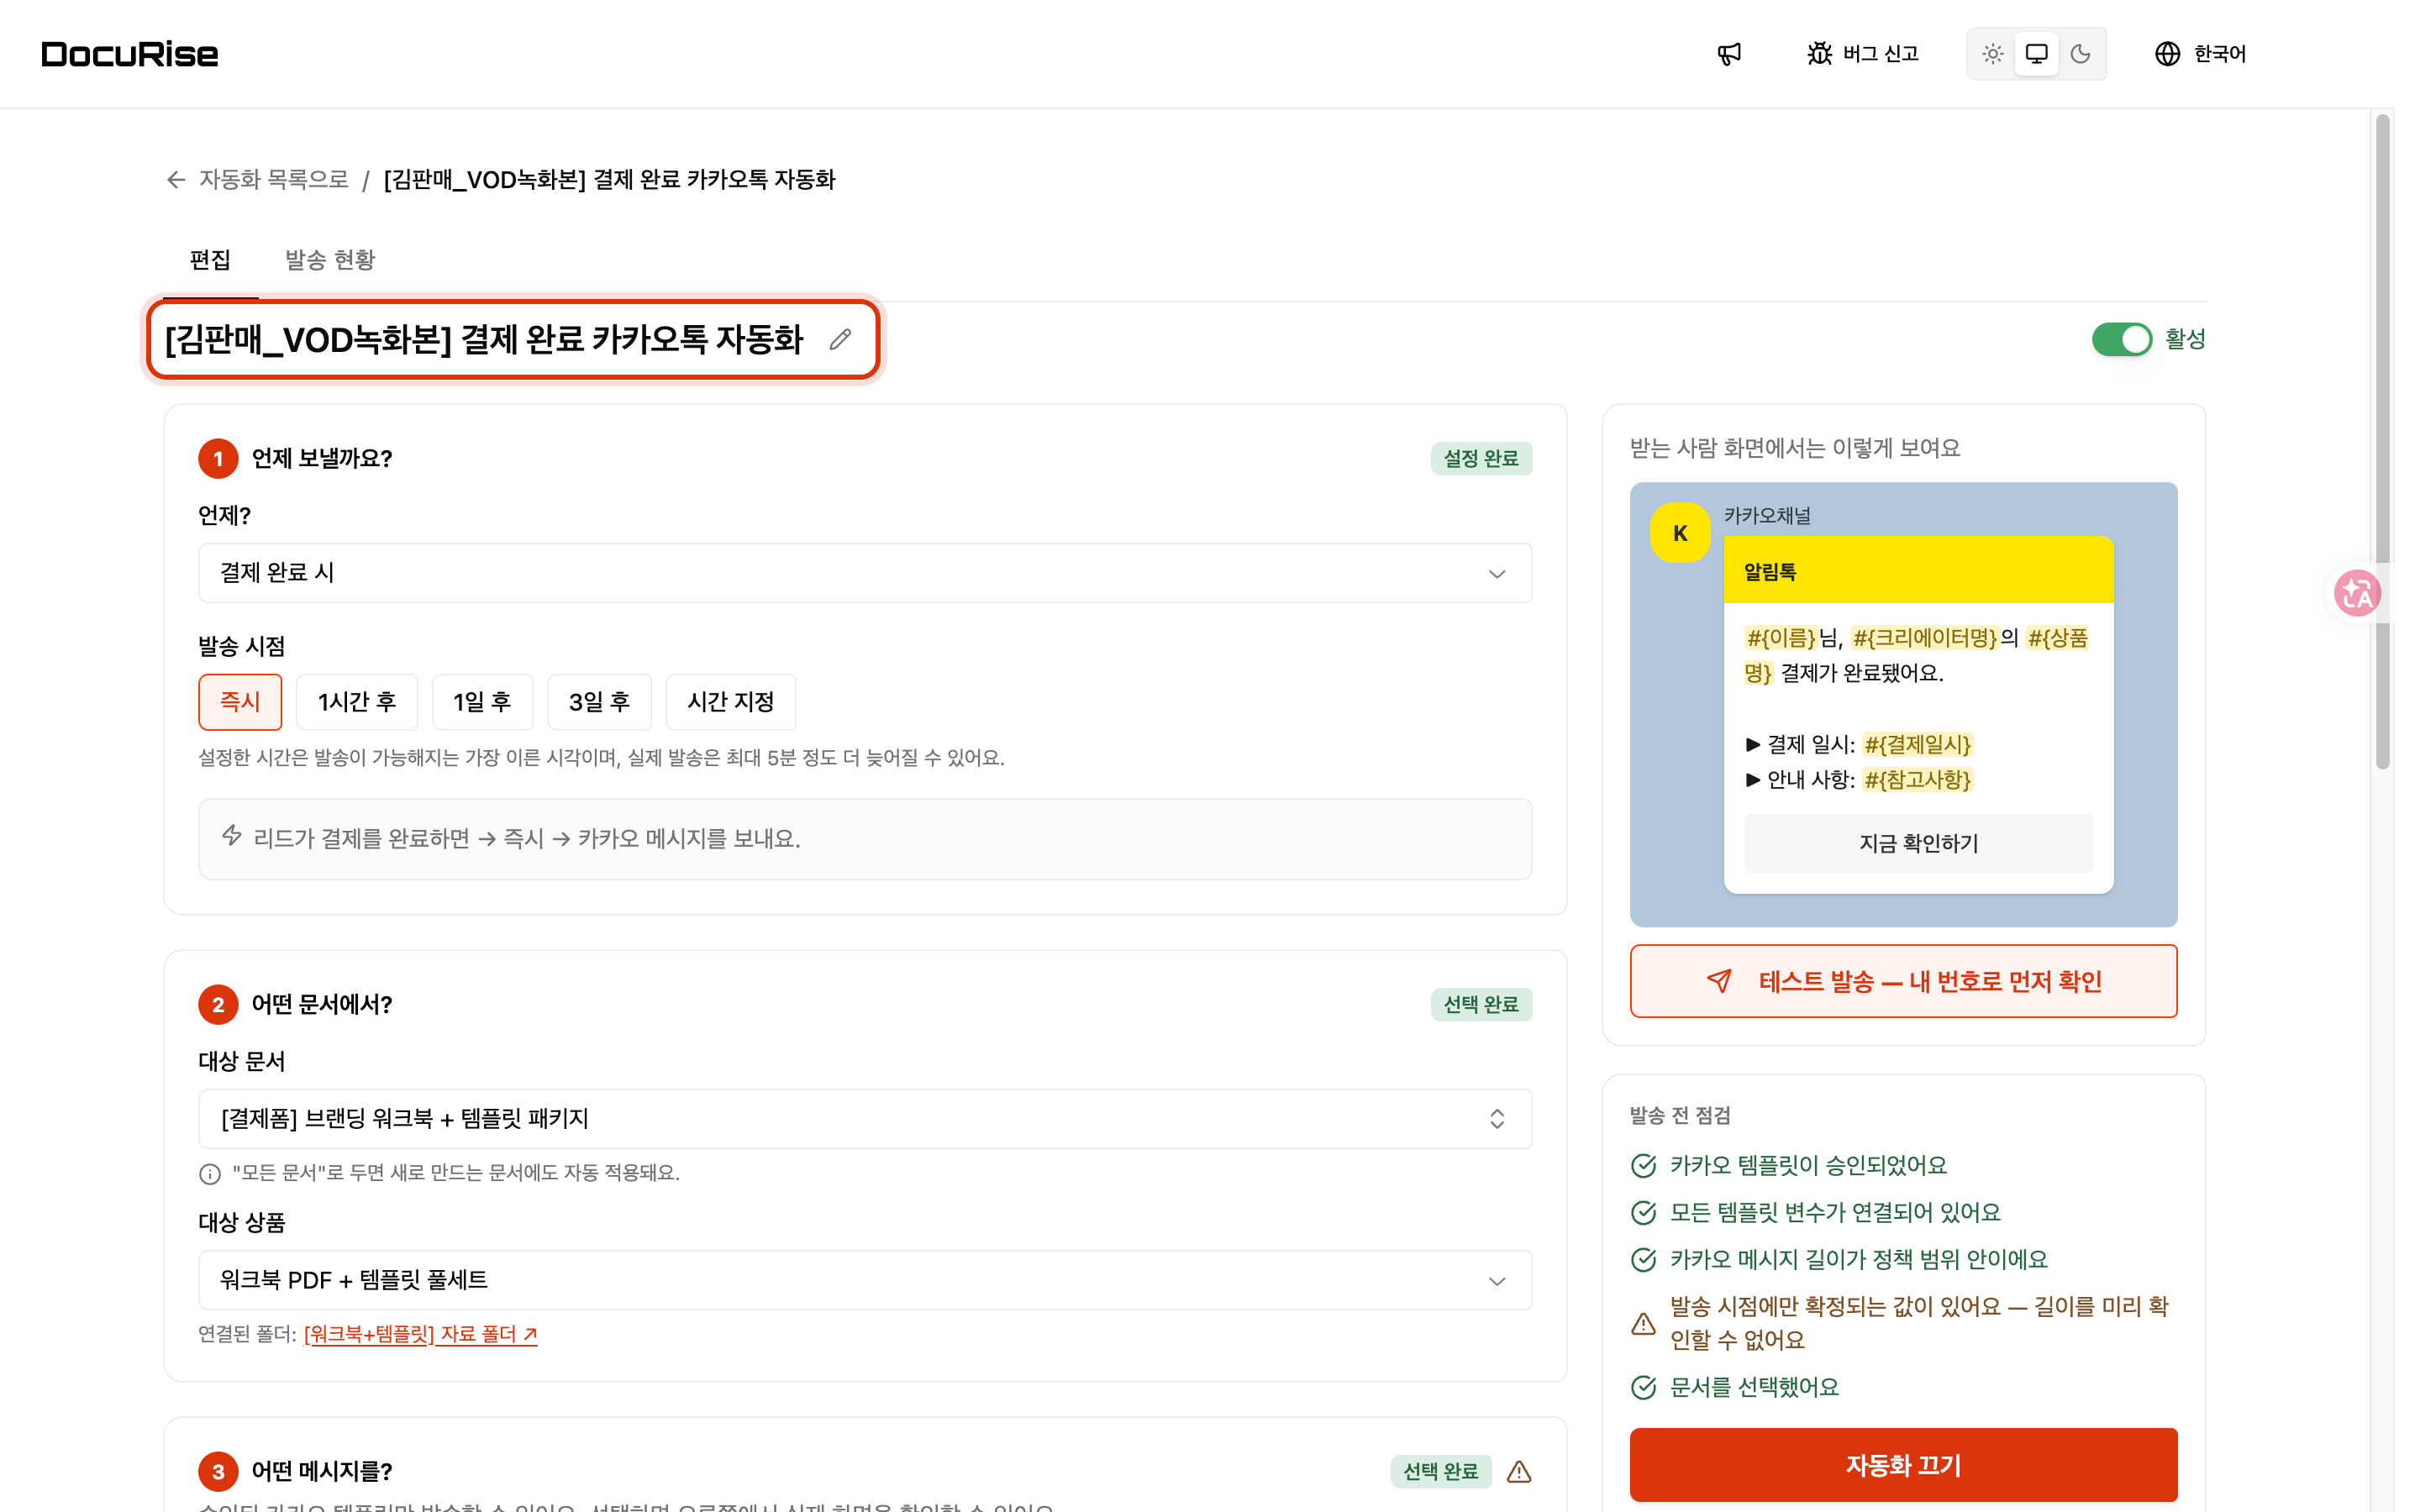Click the #{결제일시} variable in preview
Screen dimensions: 2420x1512
[x=1917, y=745]
